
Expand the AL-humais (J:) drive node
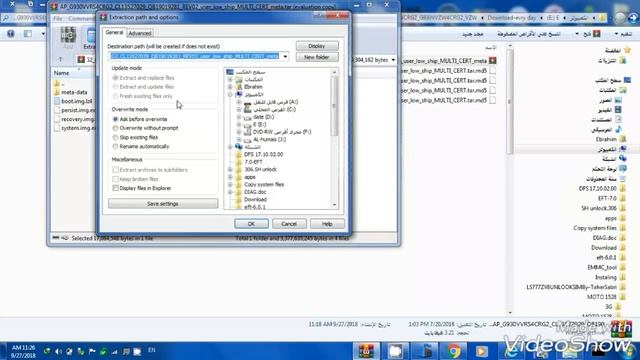pos(239,140)
